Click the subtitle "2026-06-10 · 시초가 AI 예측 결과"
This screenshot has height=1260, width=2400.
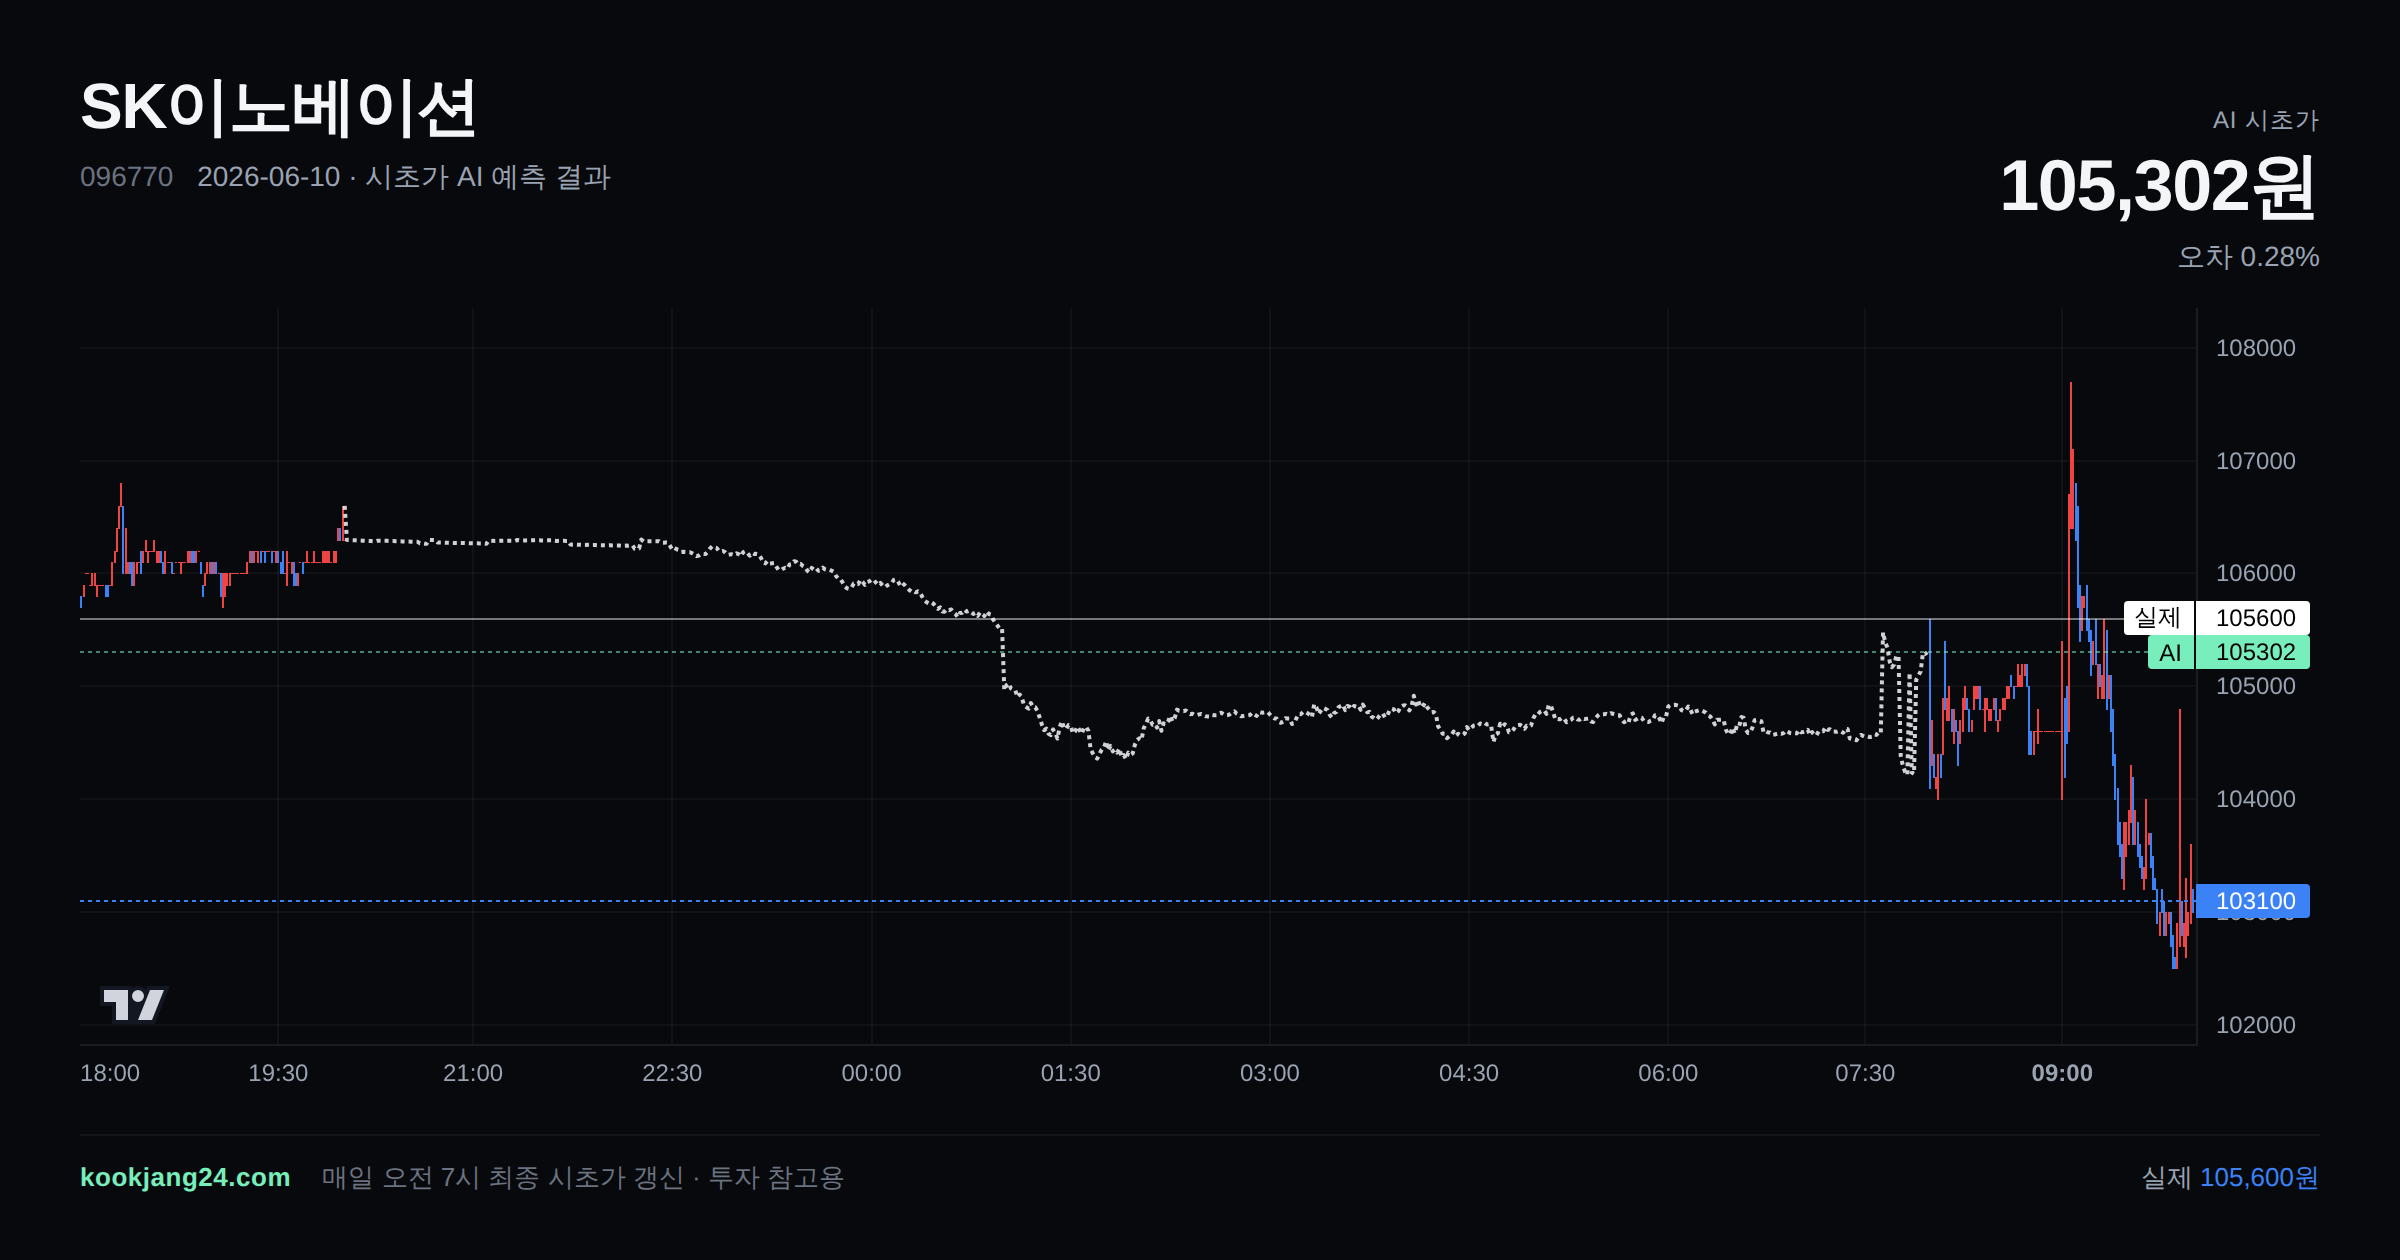(404, 177)
